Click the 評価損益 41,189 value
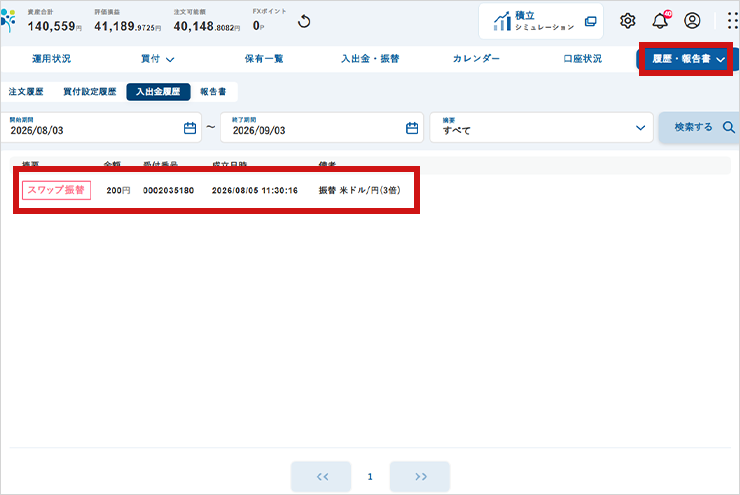The image size is (740, 495). tap(127, 26)
